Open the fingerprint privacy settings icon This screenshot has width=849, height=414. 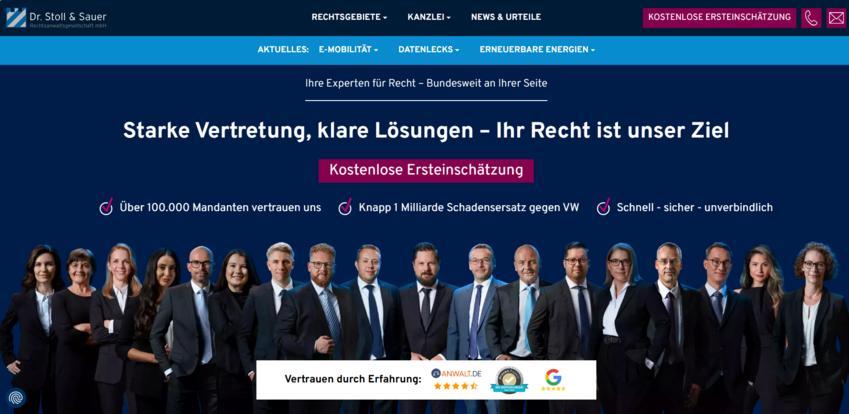coord(16,398)
